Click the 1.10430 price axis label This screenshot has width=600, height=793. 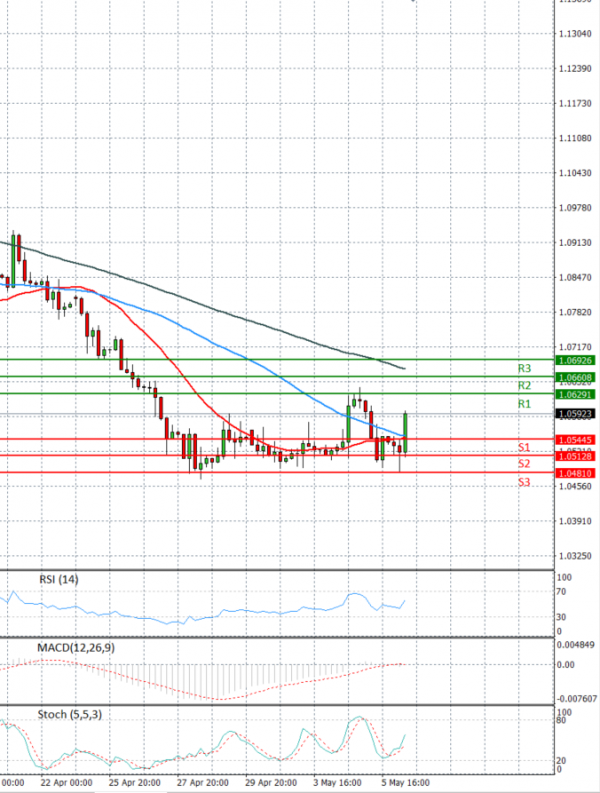575,173
